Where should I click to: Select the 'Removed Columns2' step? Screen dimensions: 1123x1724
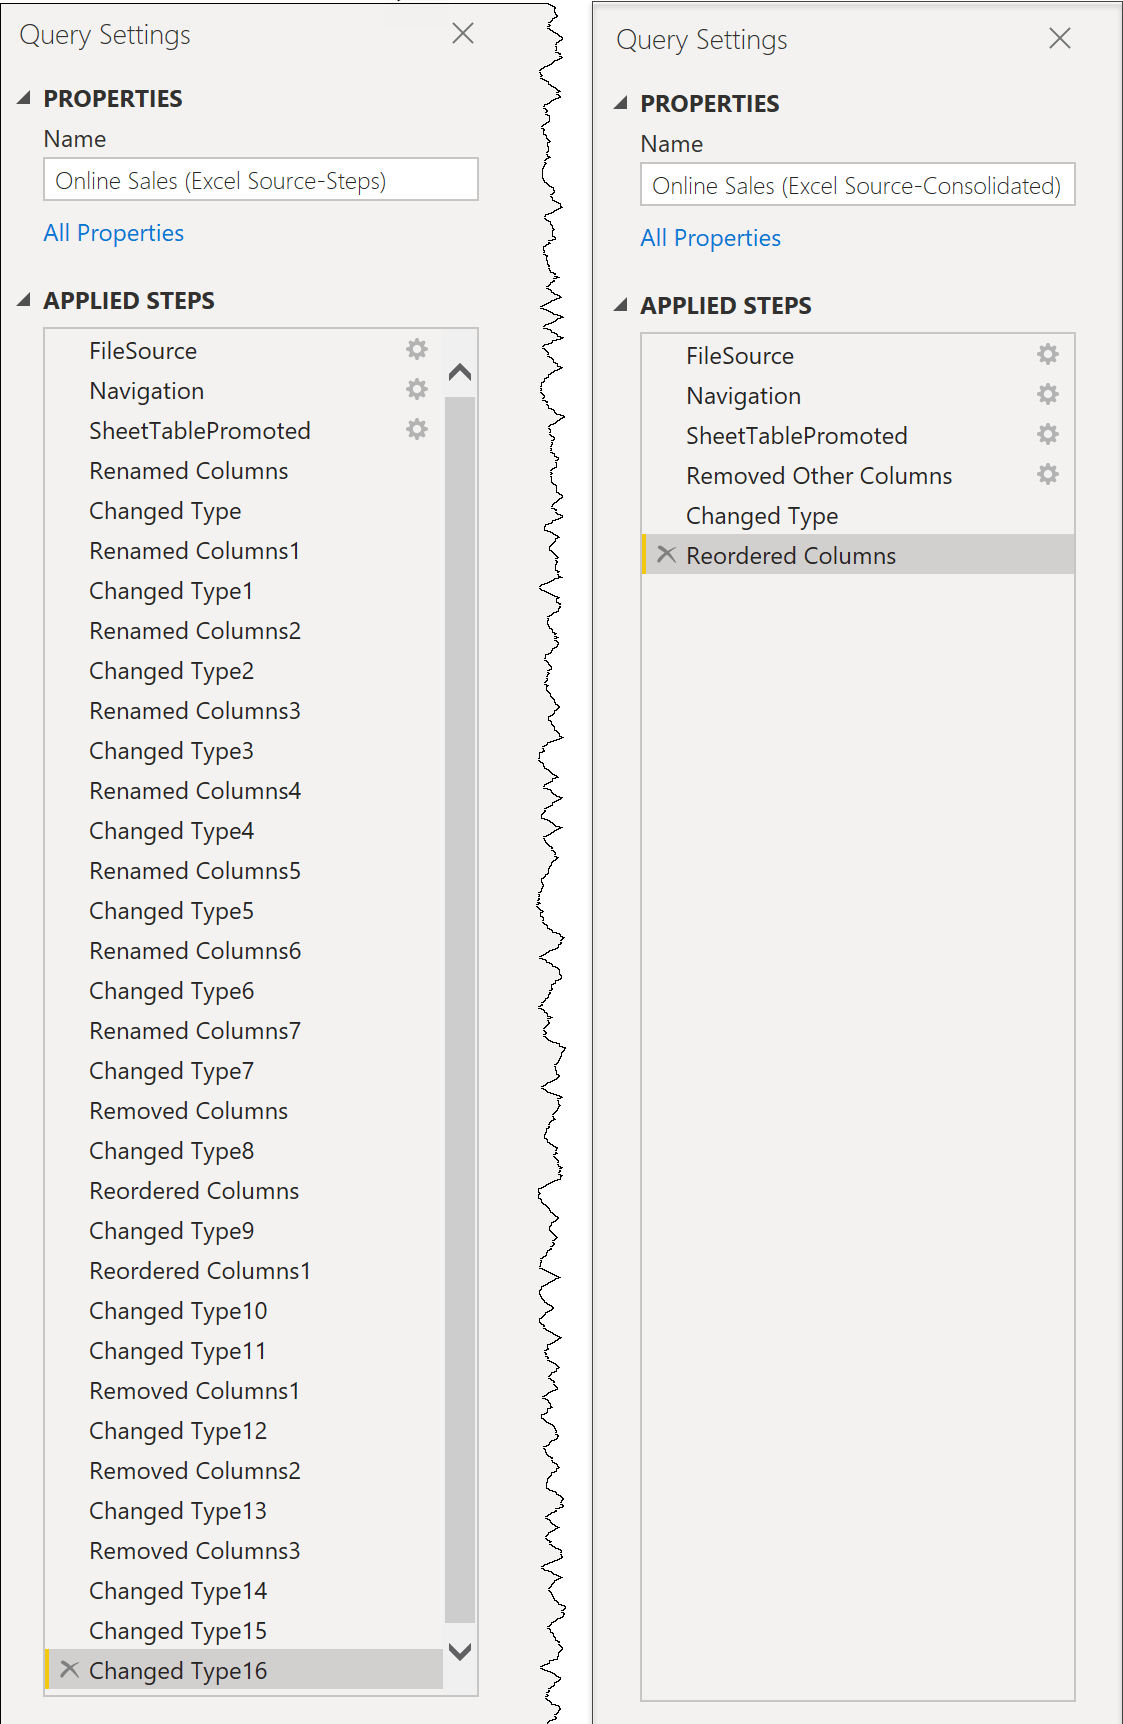pyautogui.click(x=243, y=1471)
